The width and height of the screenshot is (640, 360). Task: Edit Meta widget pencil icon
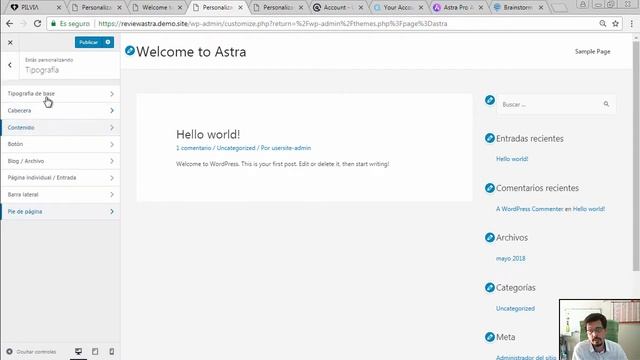tap(490, 337)
